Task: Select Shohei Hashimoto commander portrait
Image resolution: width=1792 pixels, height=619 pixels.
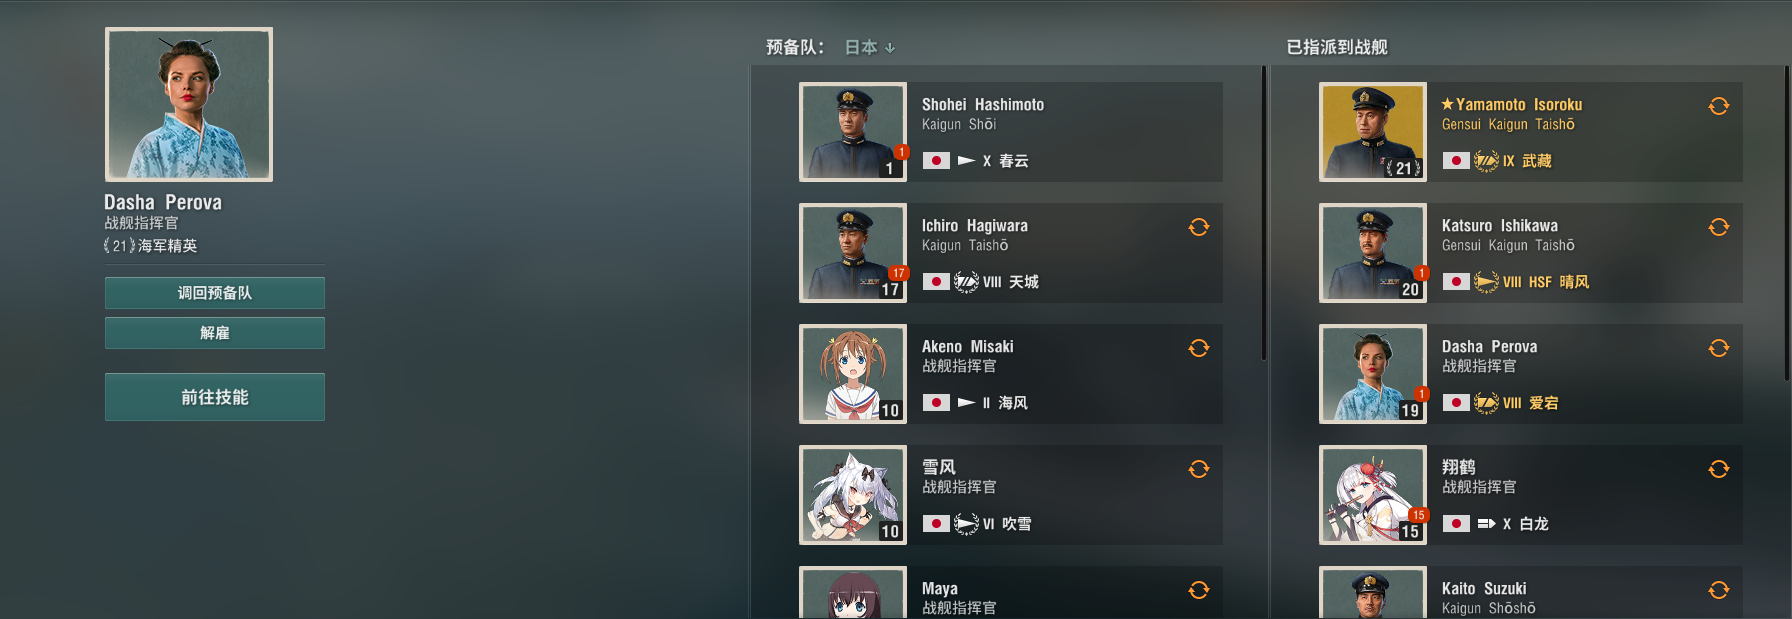Action: coord(853,132)
